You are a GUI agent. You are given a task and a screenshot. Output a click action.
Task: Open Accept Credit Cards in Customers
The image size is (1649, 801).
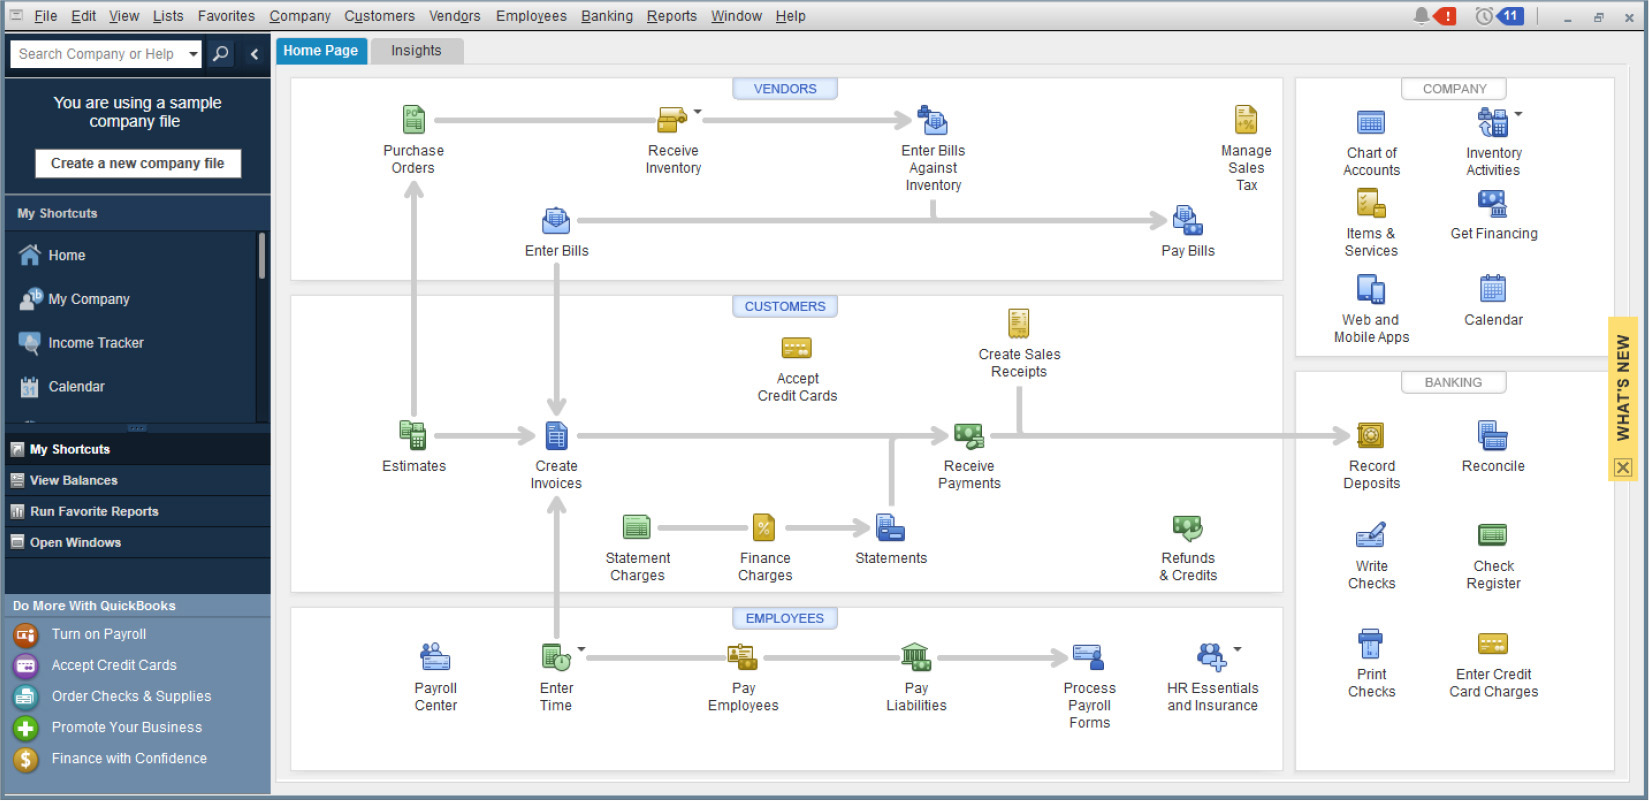pos(797,349)
